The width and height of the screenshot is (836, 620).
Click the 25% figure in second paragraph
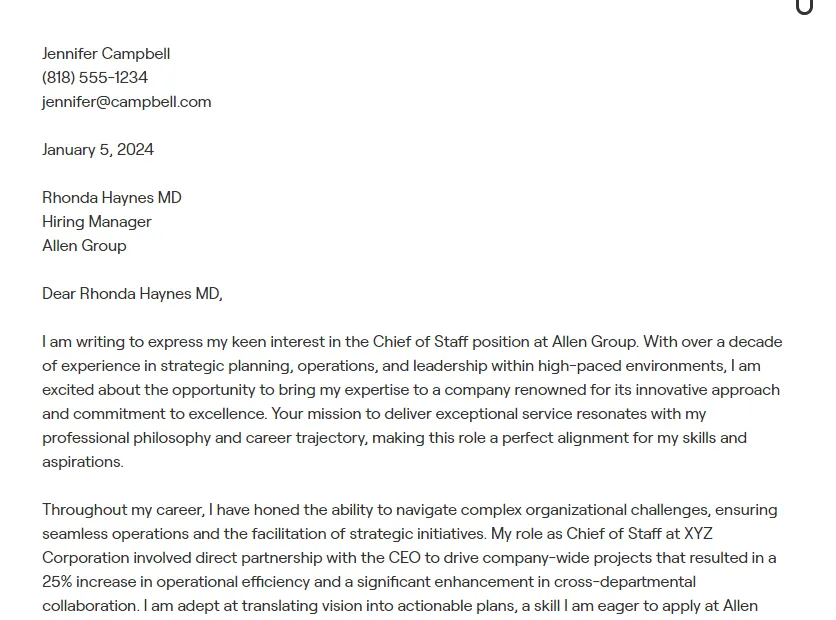click(x=56, y=582)
